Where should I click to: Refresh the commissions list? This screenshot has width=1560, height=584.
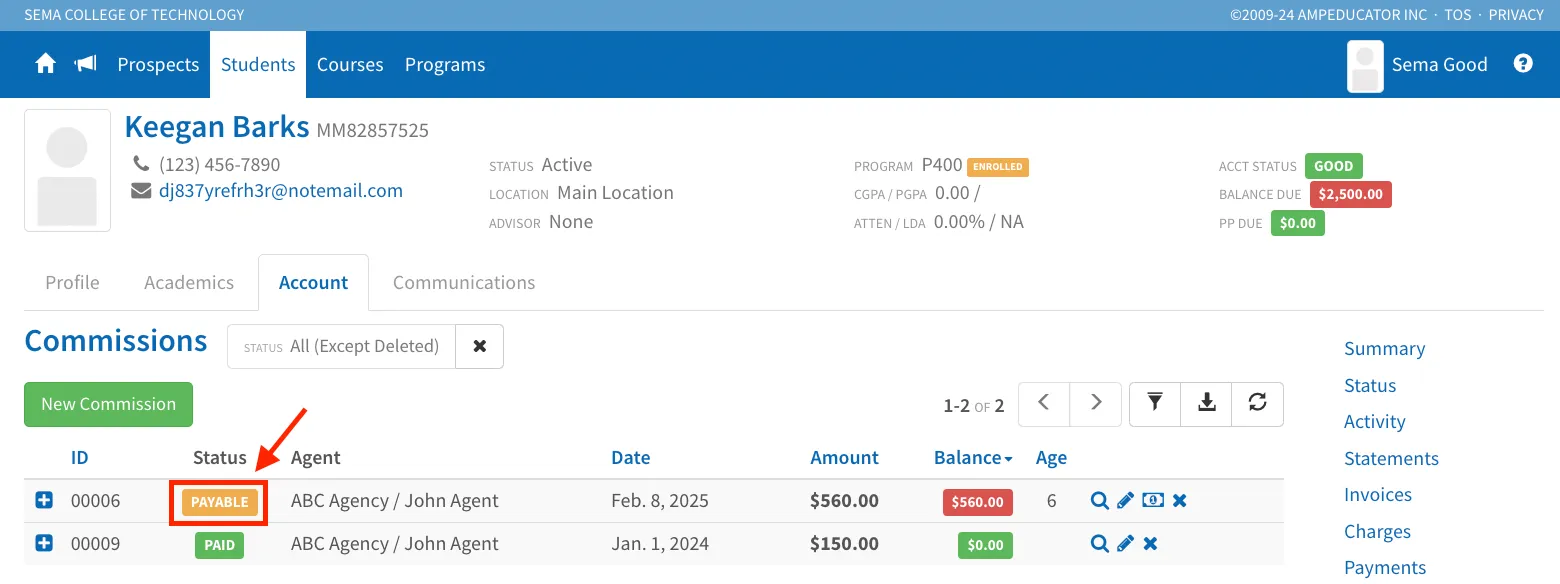(1258, 402)
